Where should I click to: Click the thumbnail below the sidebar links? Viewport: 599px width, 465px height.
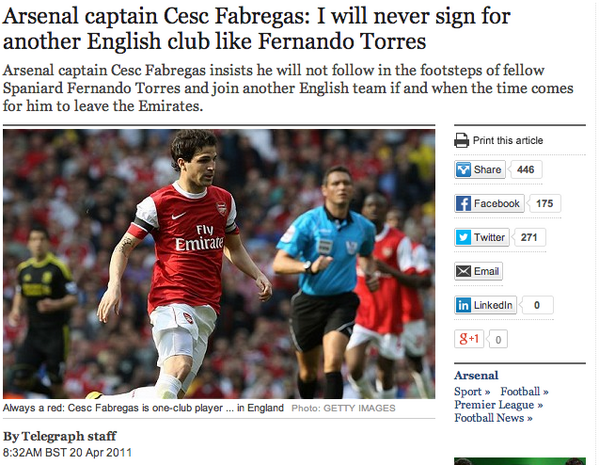(x=520, y=461)
